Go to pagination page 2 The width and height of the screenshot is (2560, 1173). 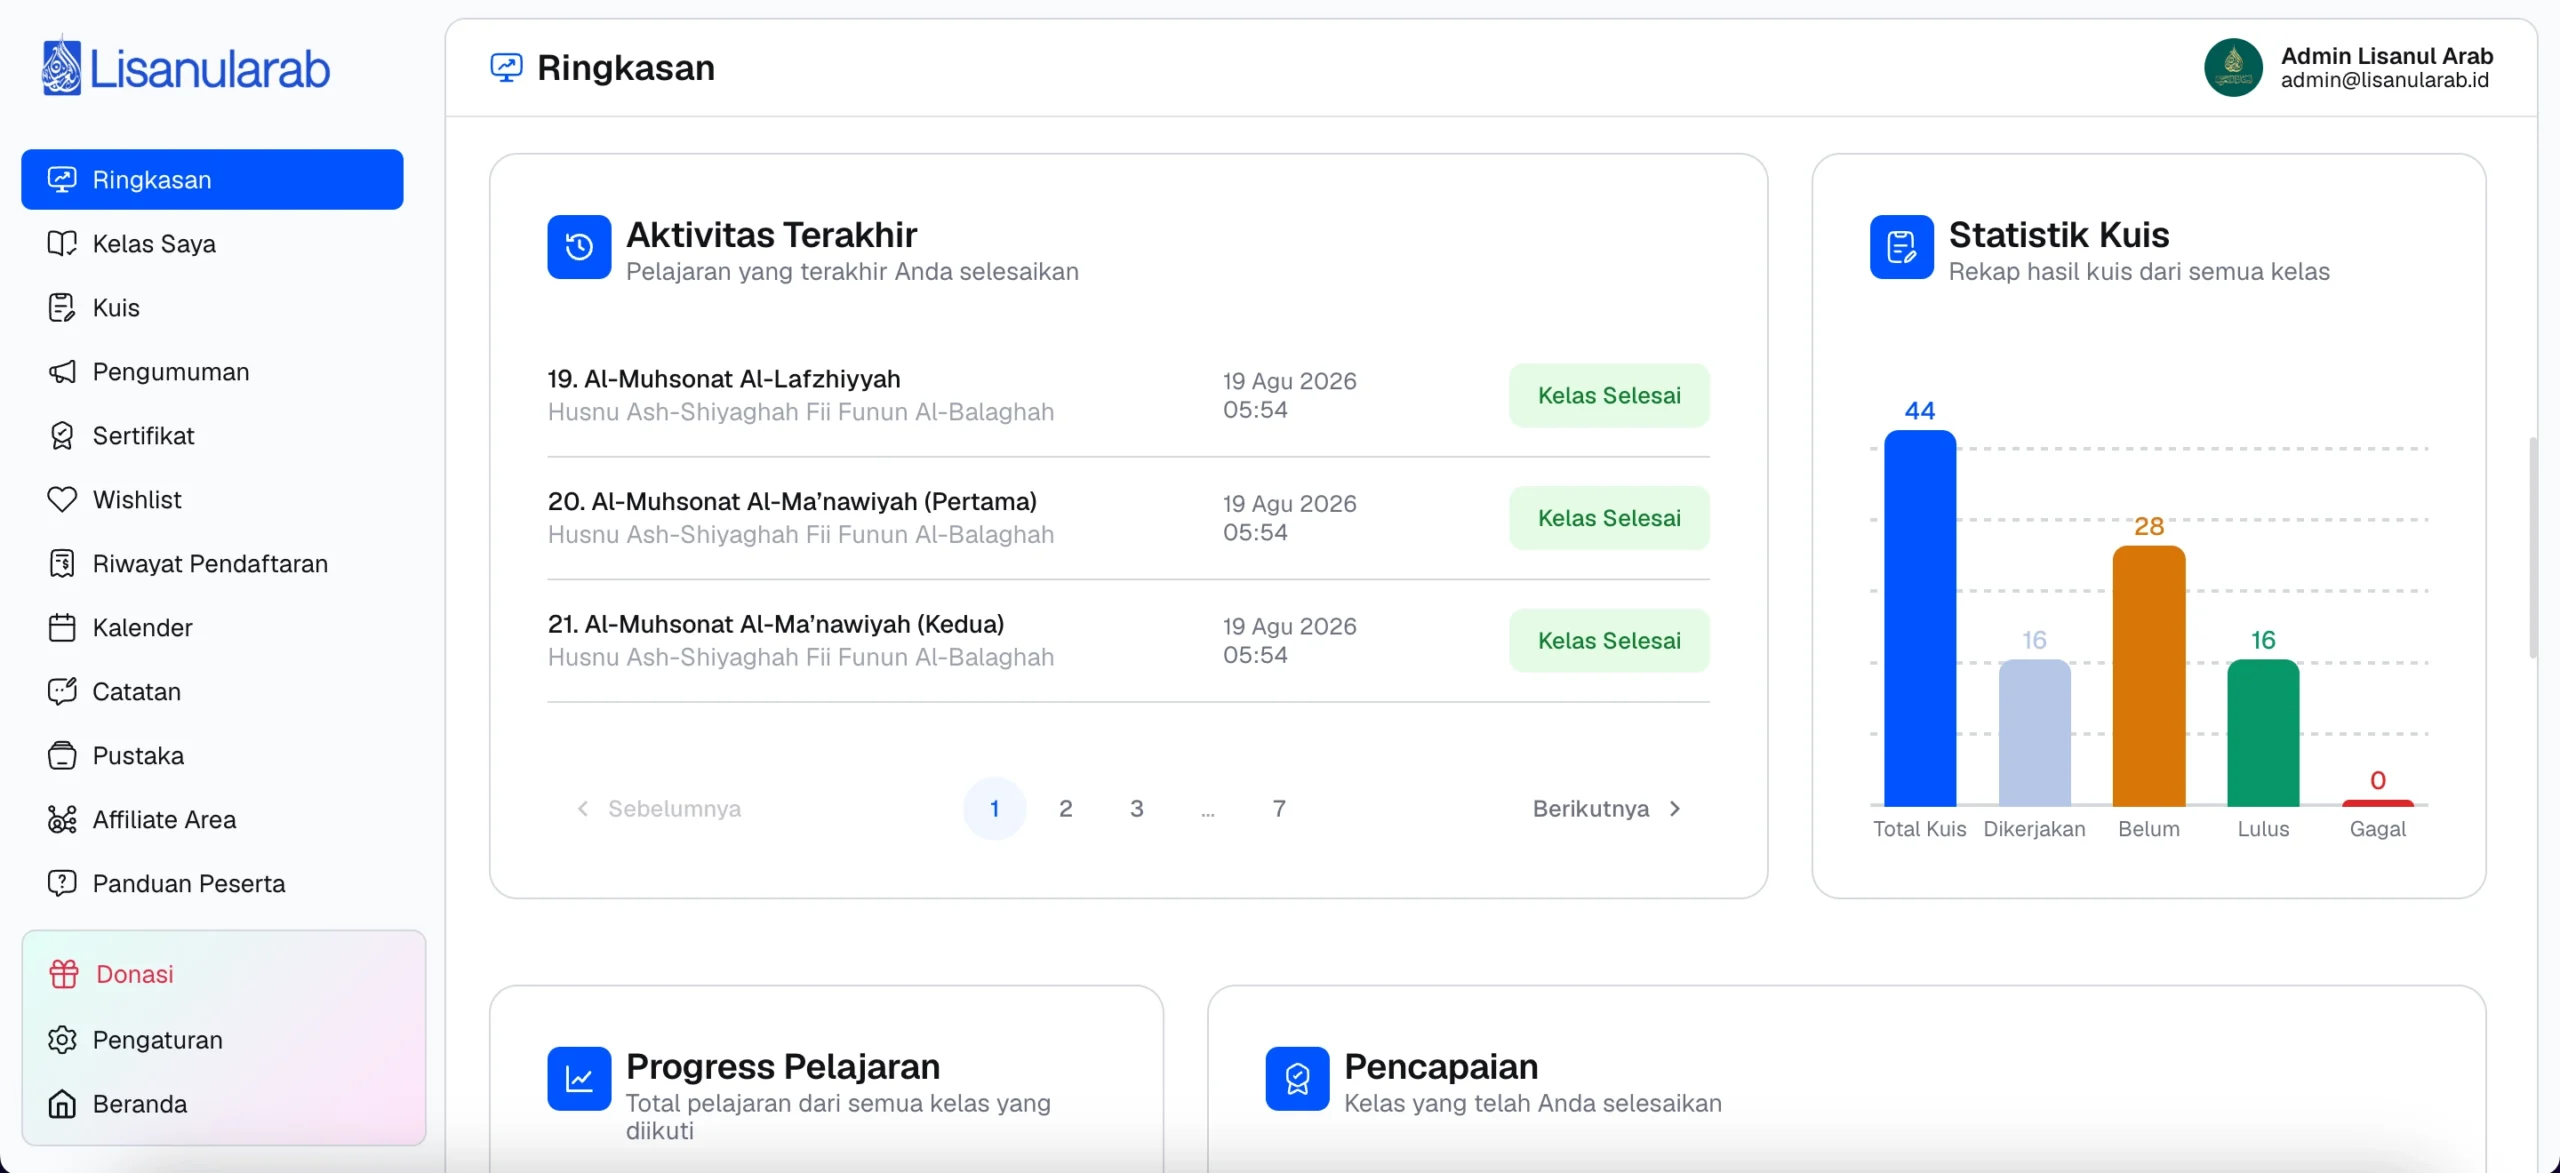point(1065,808)
